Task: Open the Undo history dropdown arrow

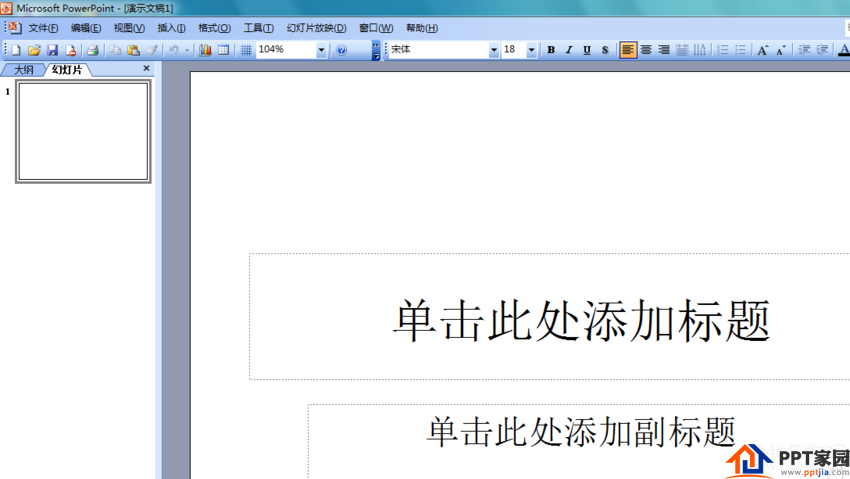Action: pyautogui.click(x=187, y=50)
